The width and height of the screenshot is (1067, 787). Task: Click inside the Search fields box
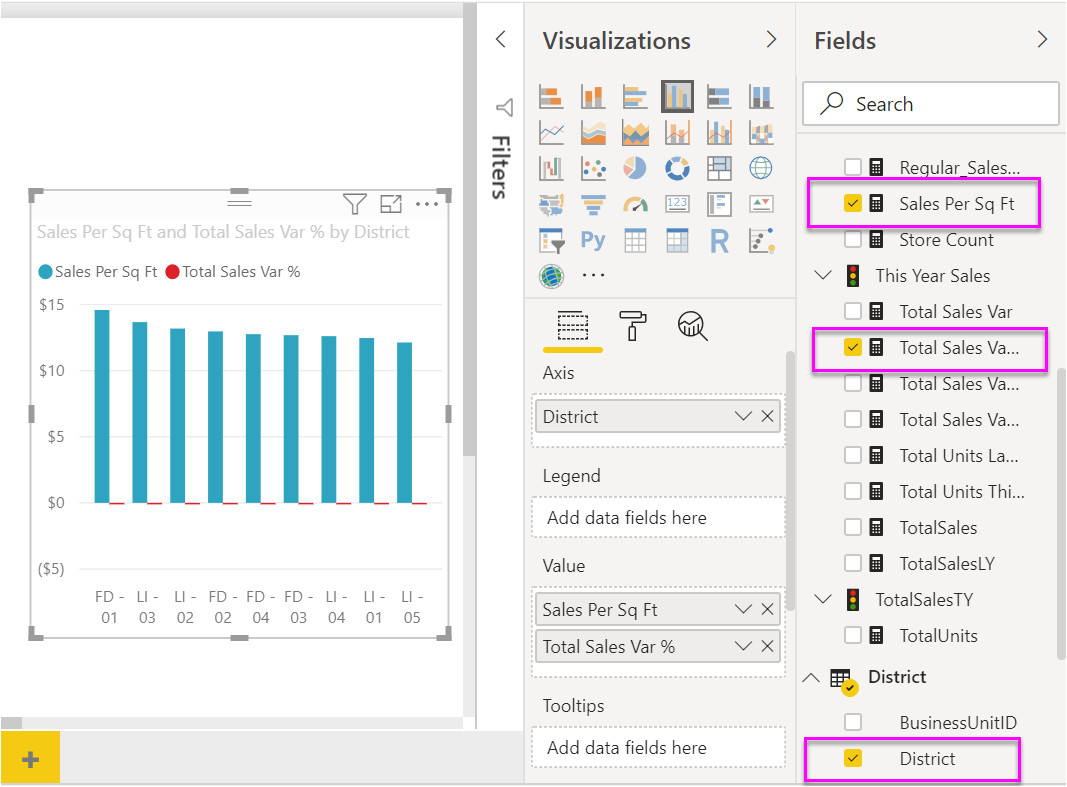pos(930,103)
